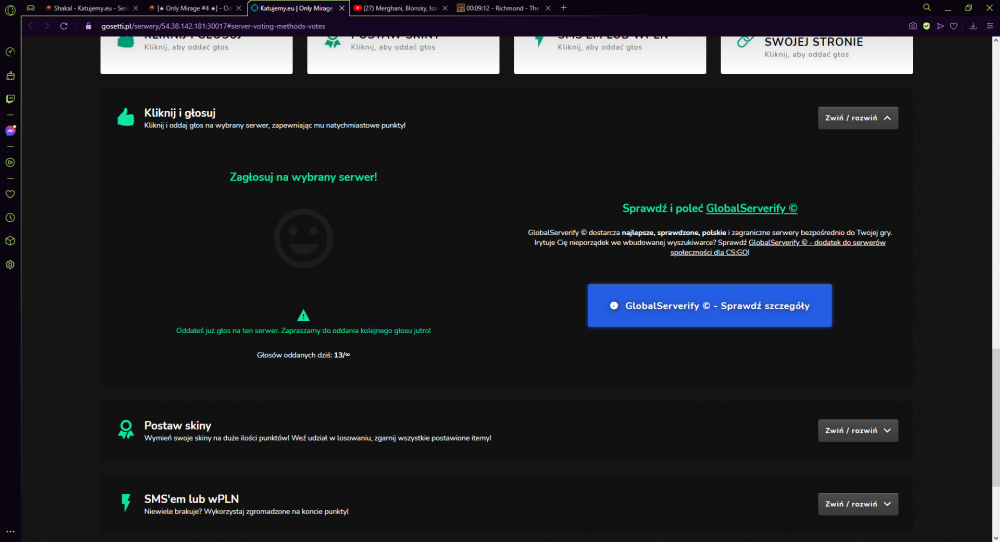Reload the current page
This screenshot has height=542, width=1000.
click(64, 26)
